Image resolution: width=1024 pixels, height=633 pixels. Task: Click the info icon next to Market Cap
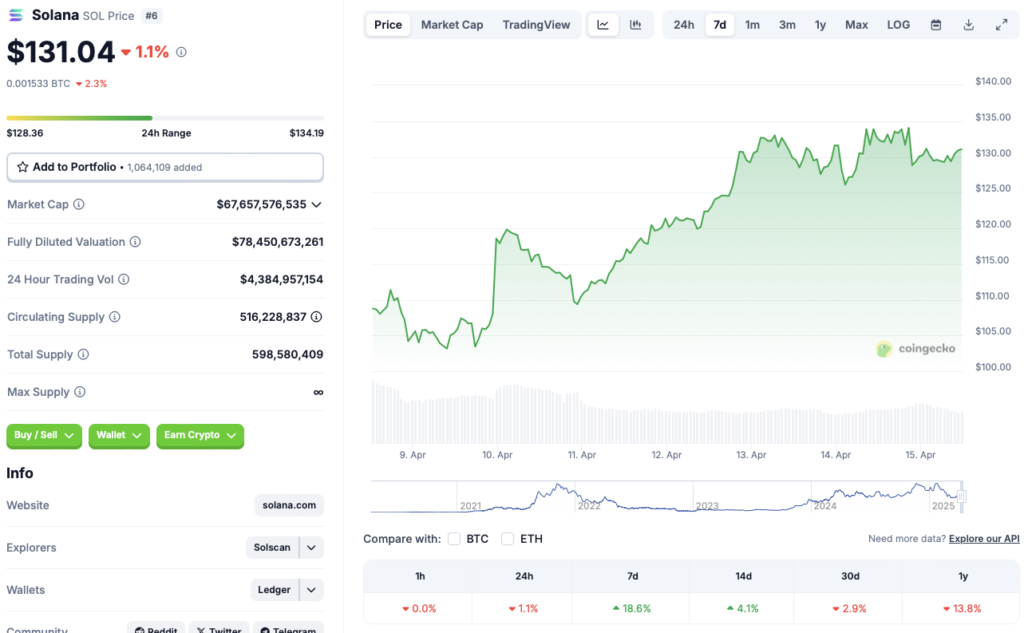[x=79, y=204]
